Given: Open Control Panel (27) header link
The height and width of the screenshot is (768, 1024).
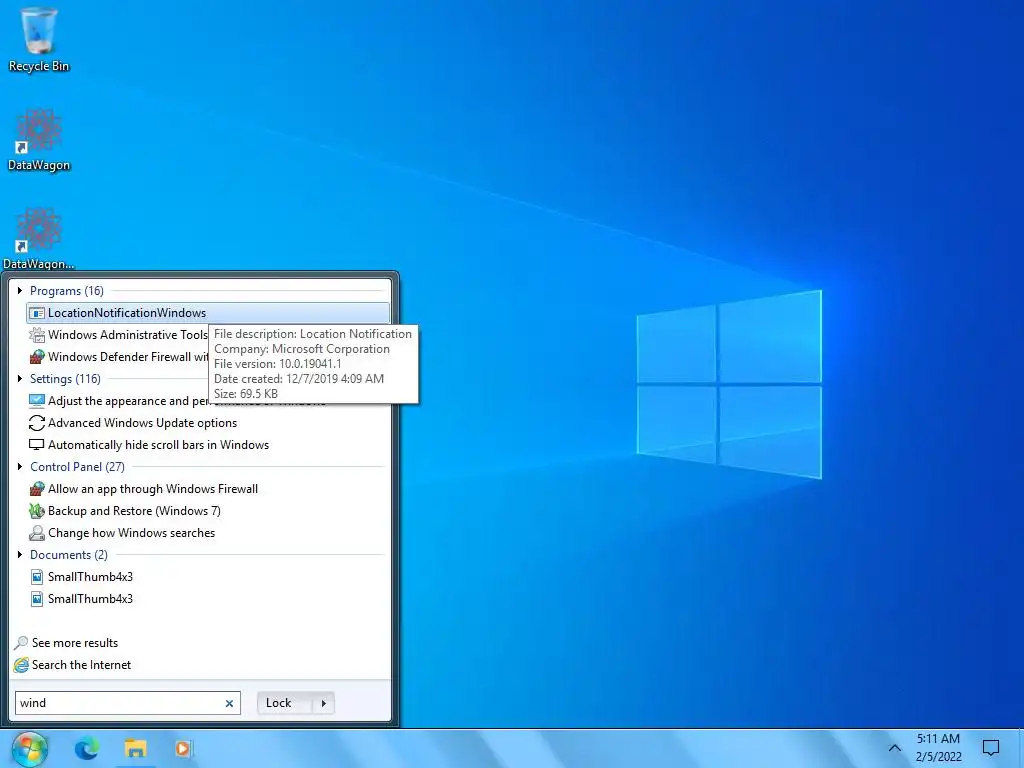Looking at the screenshot, I should click(77, 466).
